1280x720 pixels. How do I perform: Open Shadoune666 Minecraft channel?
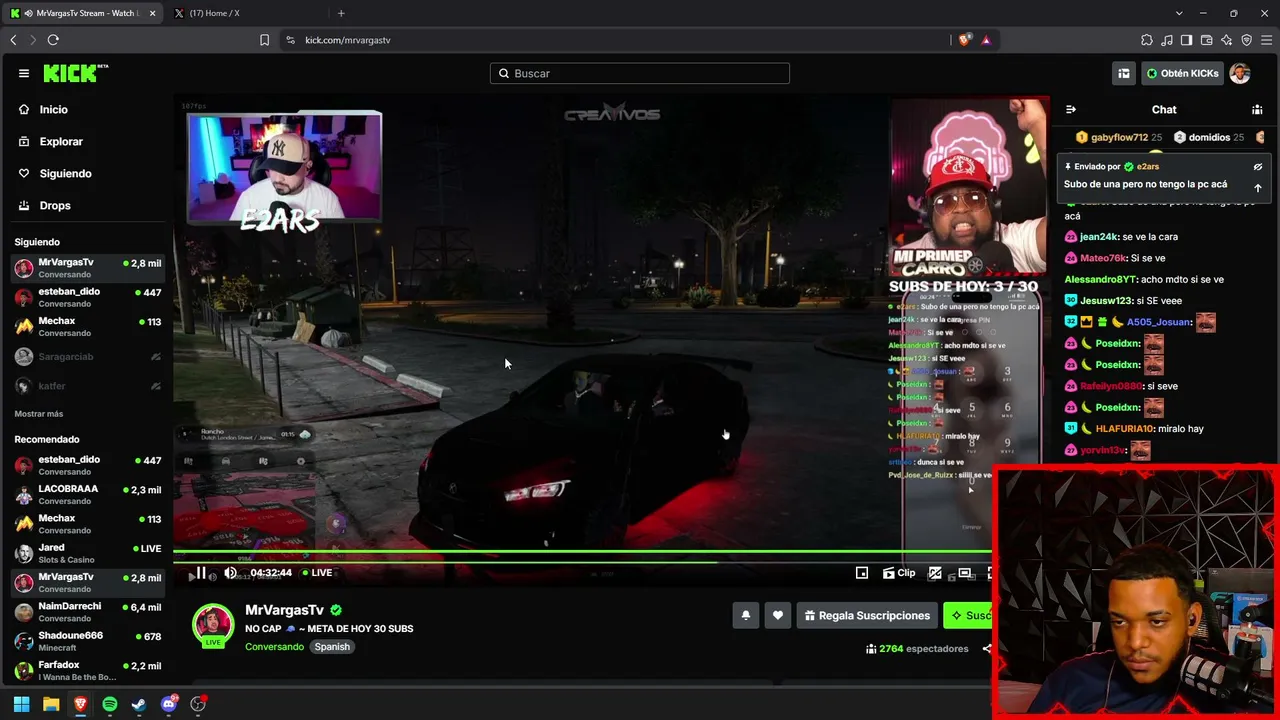click(88, 641)
